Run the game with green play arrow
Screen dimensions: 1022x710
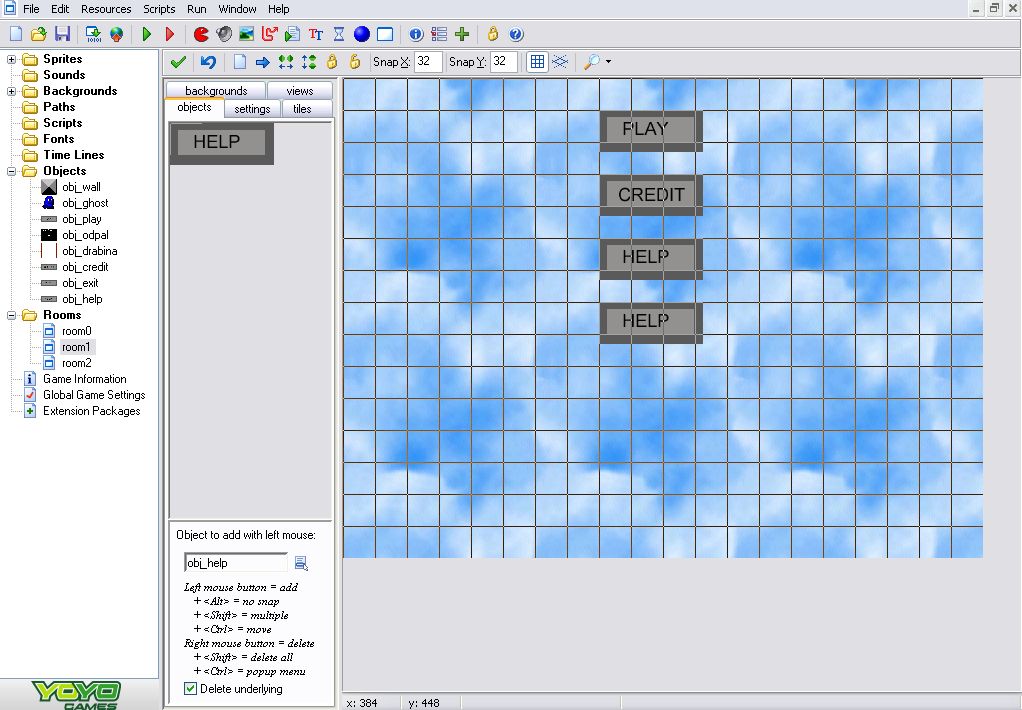[x=147, y=34]
